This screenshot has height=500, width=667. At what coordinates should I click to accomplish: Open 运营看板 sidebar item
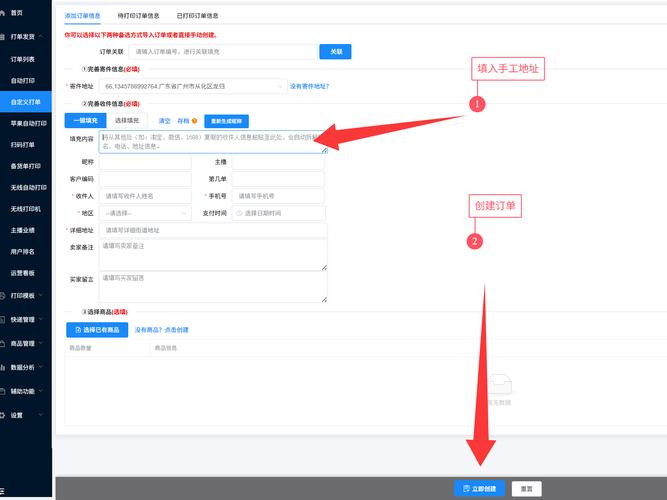(x=23, y=273)
